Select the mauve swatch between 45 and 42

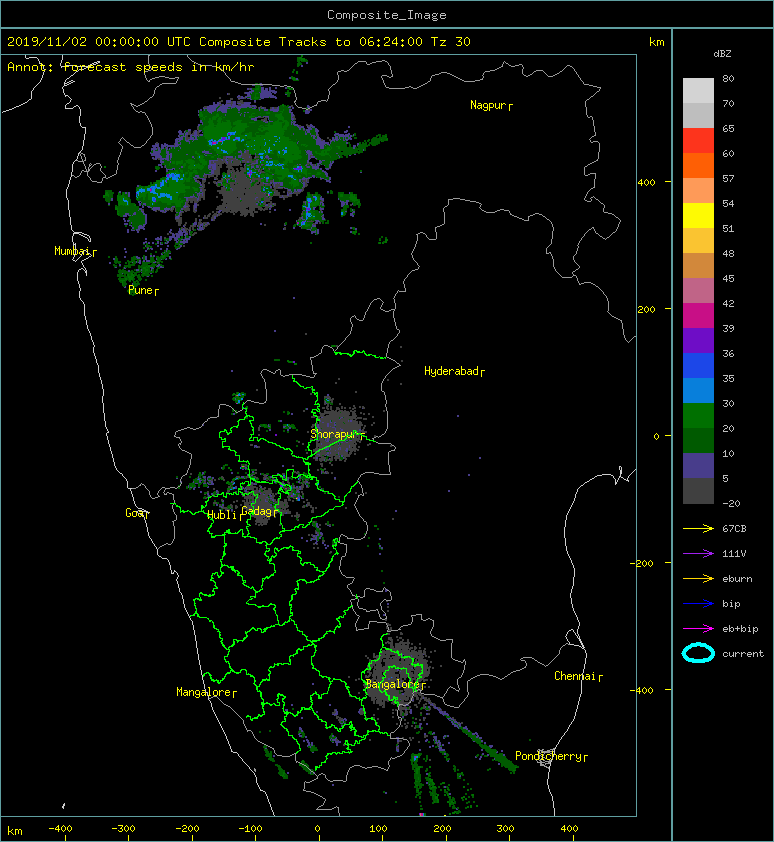pyautogui.click(x=698, y=290)
